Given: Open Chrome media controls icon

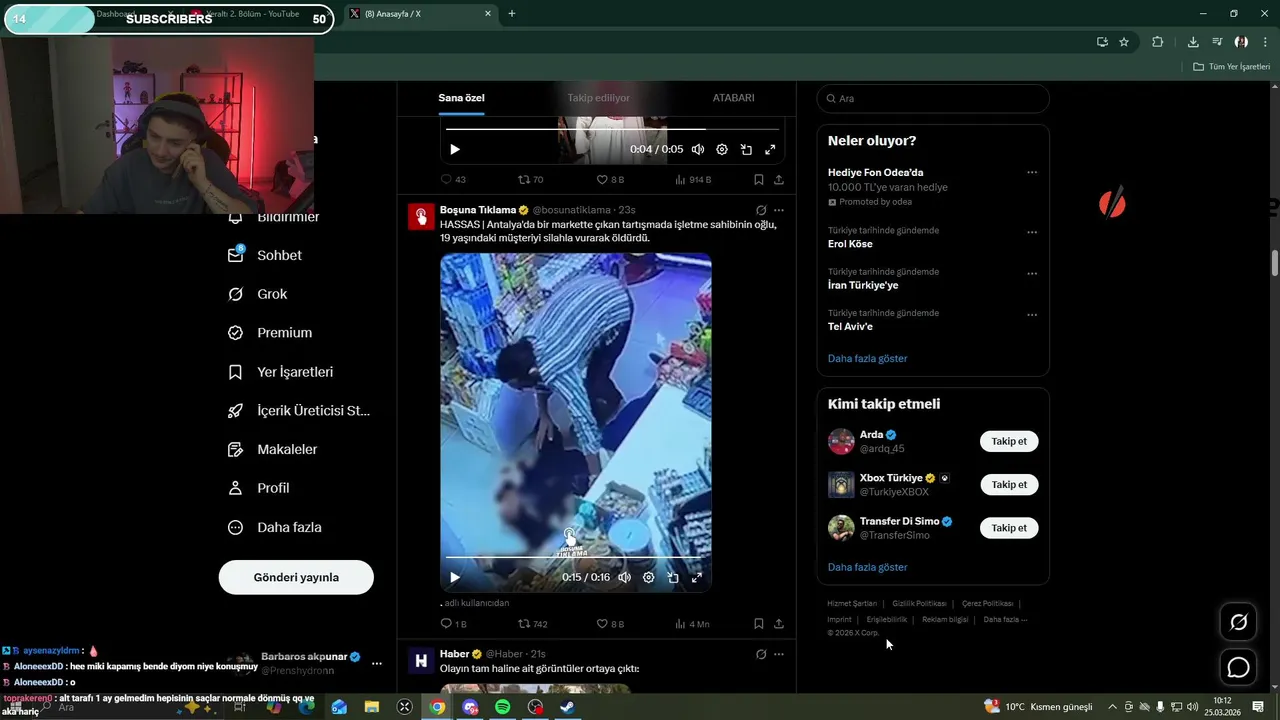Looking at the screenshot, I should pyautogui.click(x=1217, y=42).
